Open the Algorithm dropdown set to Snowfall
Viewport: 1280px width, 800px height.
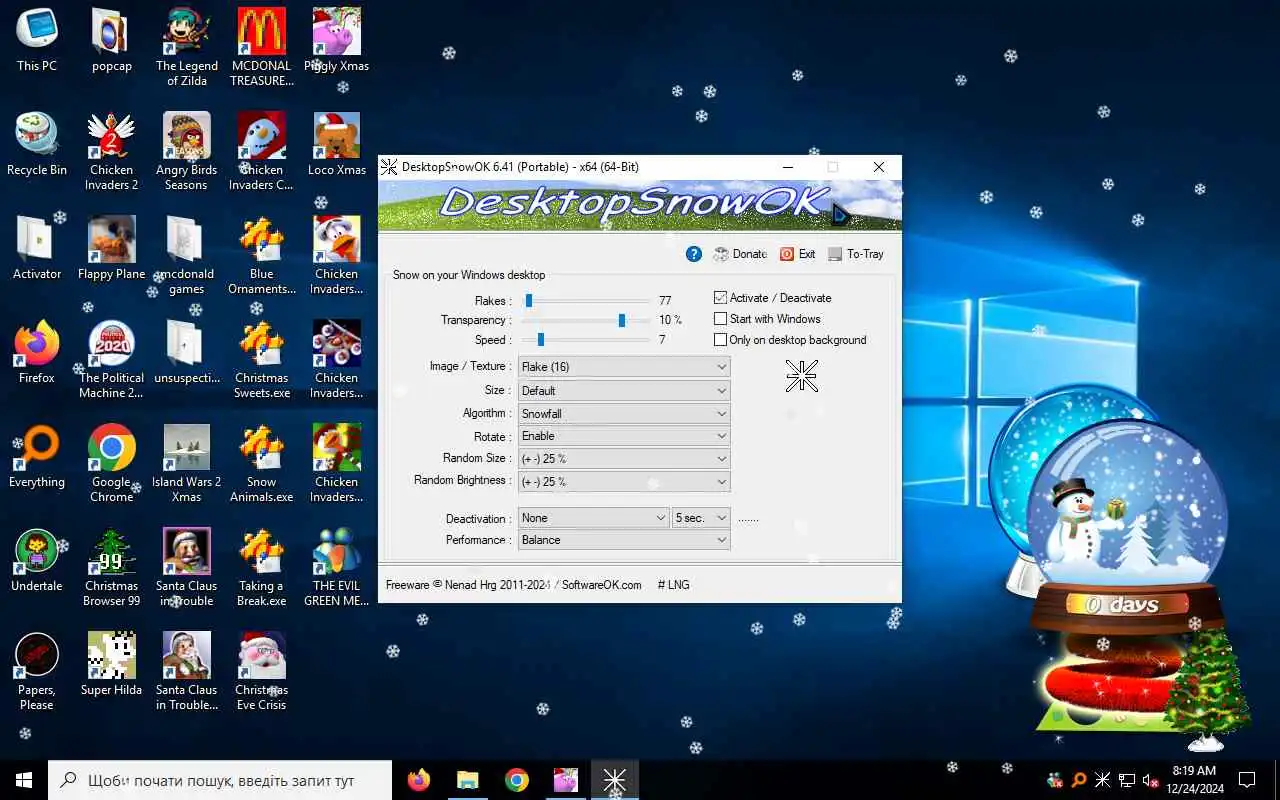coord(624,413)
